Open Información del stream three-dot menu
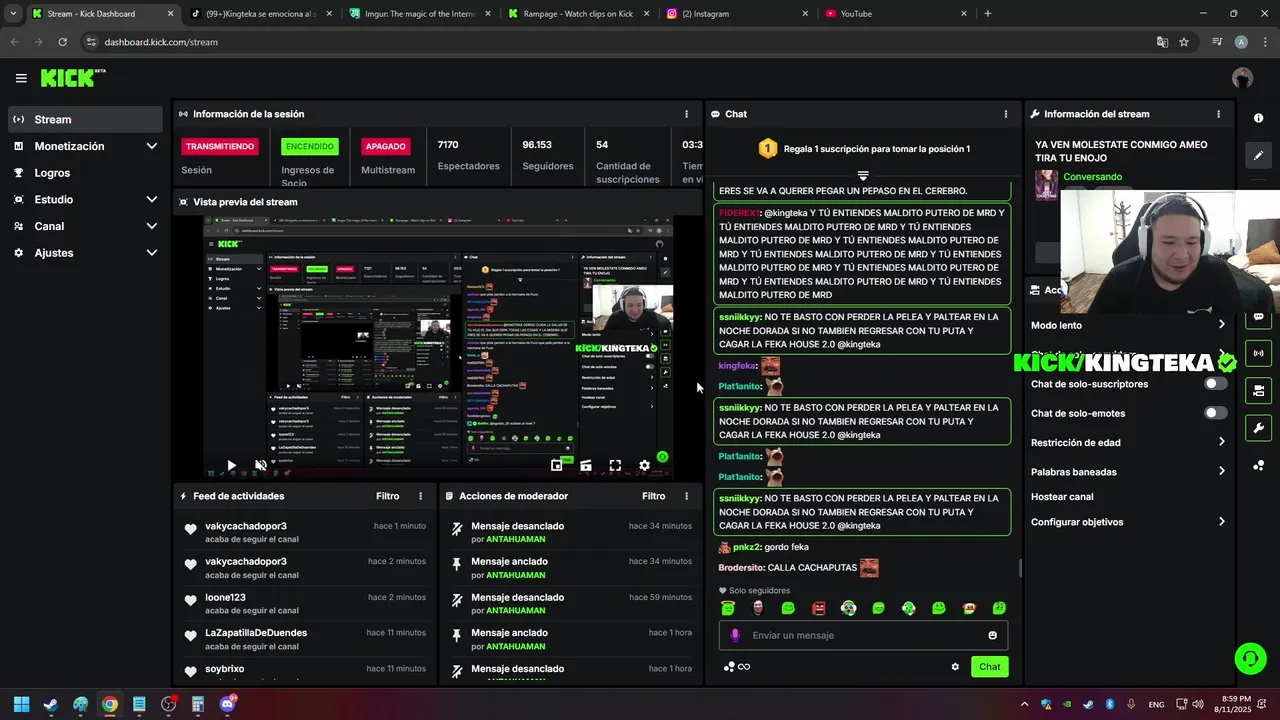This screenshot has width=1280, height=720. (x=1218, y=114)
